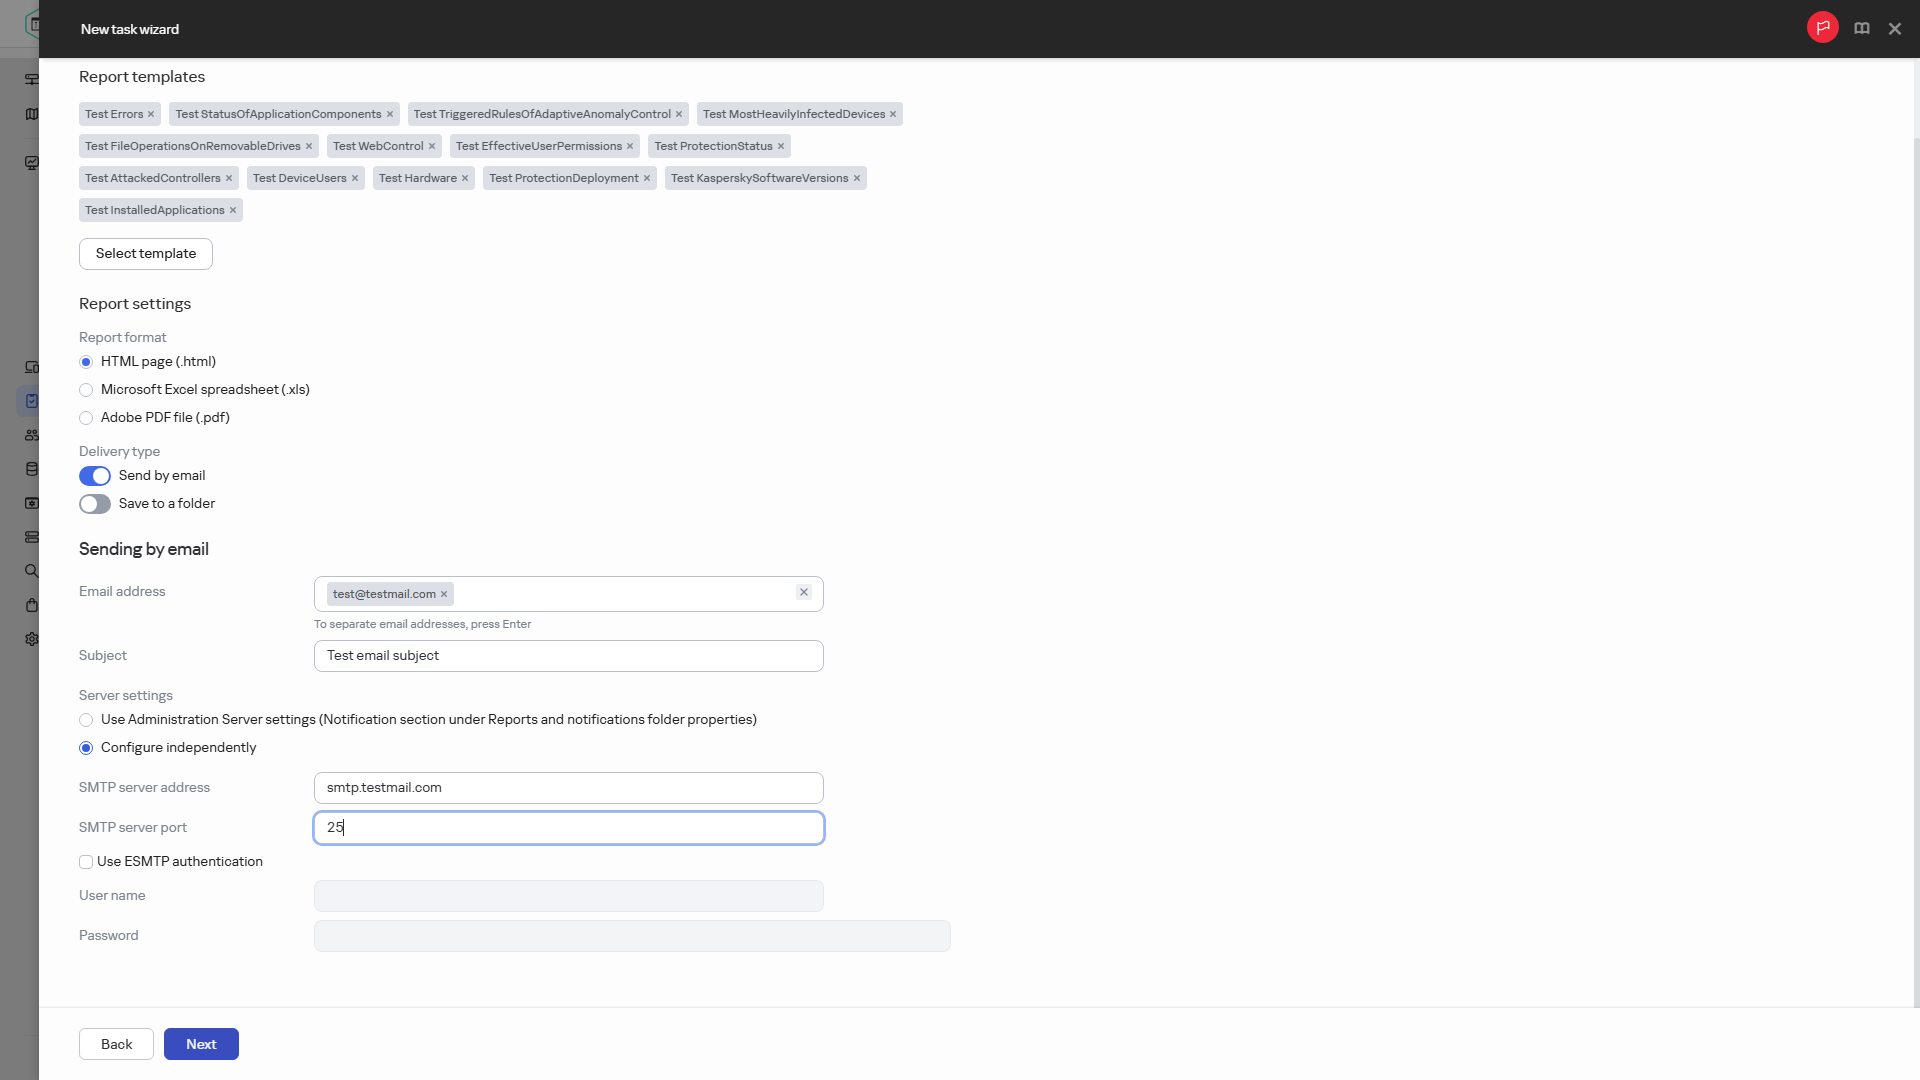Remove test@testmail.com email chip
The image size is (1920, 1080).
[443, 595]
